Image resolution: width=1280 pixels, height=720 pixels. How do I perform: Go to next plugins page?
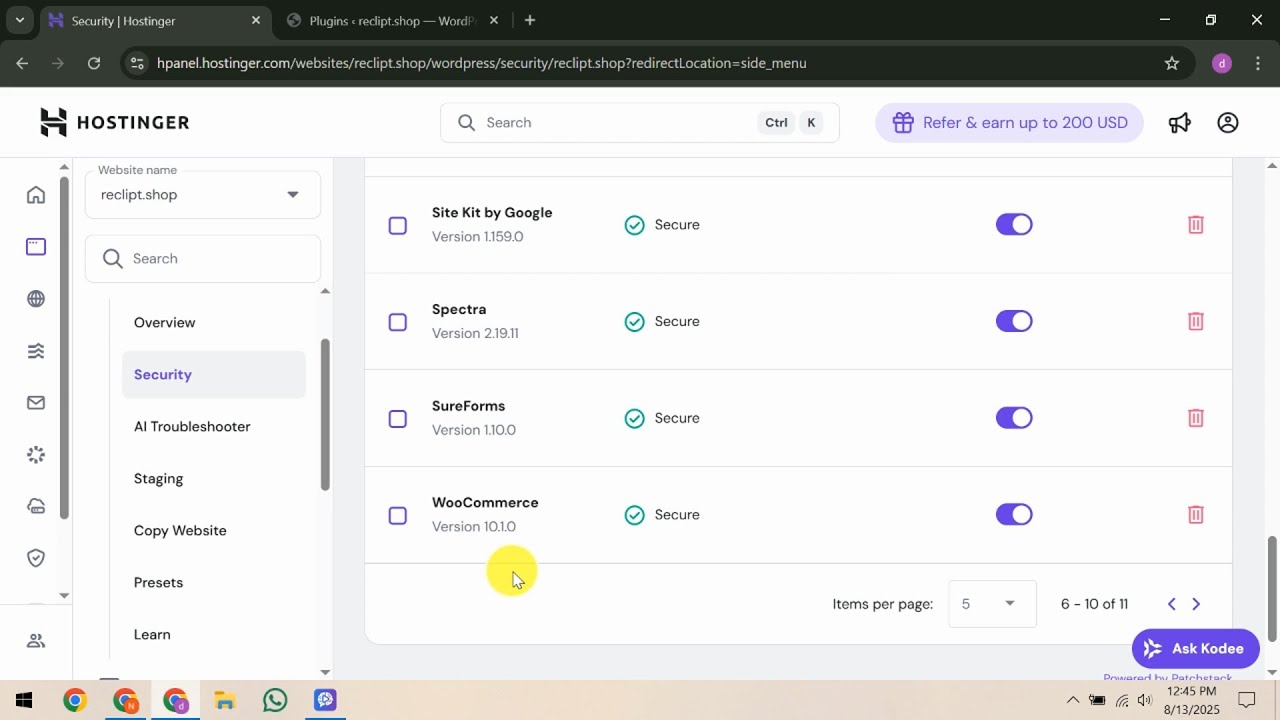pos(1196,604)
